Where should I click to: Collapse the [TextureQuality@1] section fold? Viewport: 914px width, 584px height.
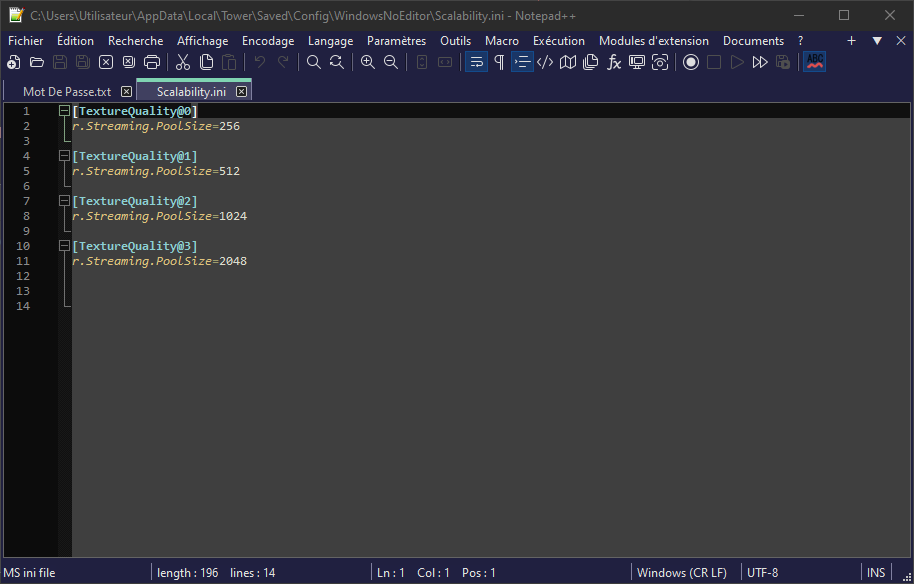click(x=65, y=156)
